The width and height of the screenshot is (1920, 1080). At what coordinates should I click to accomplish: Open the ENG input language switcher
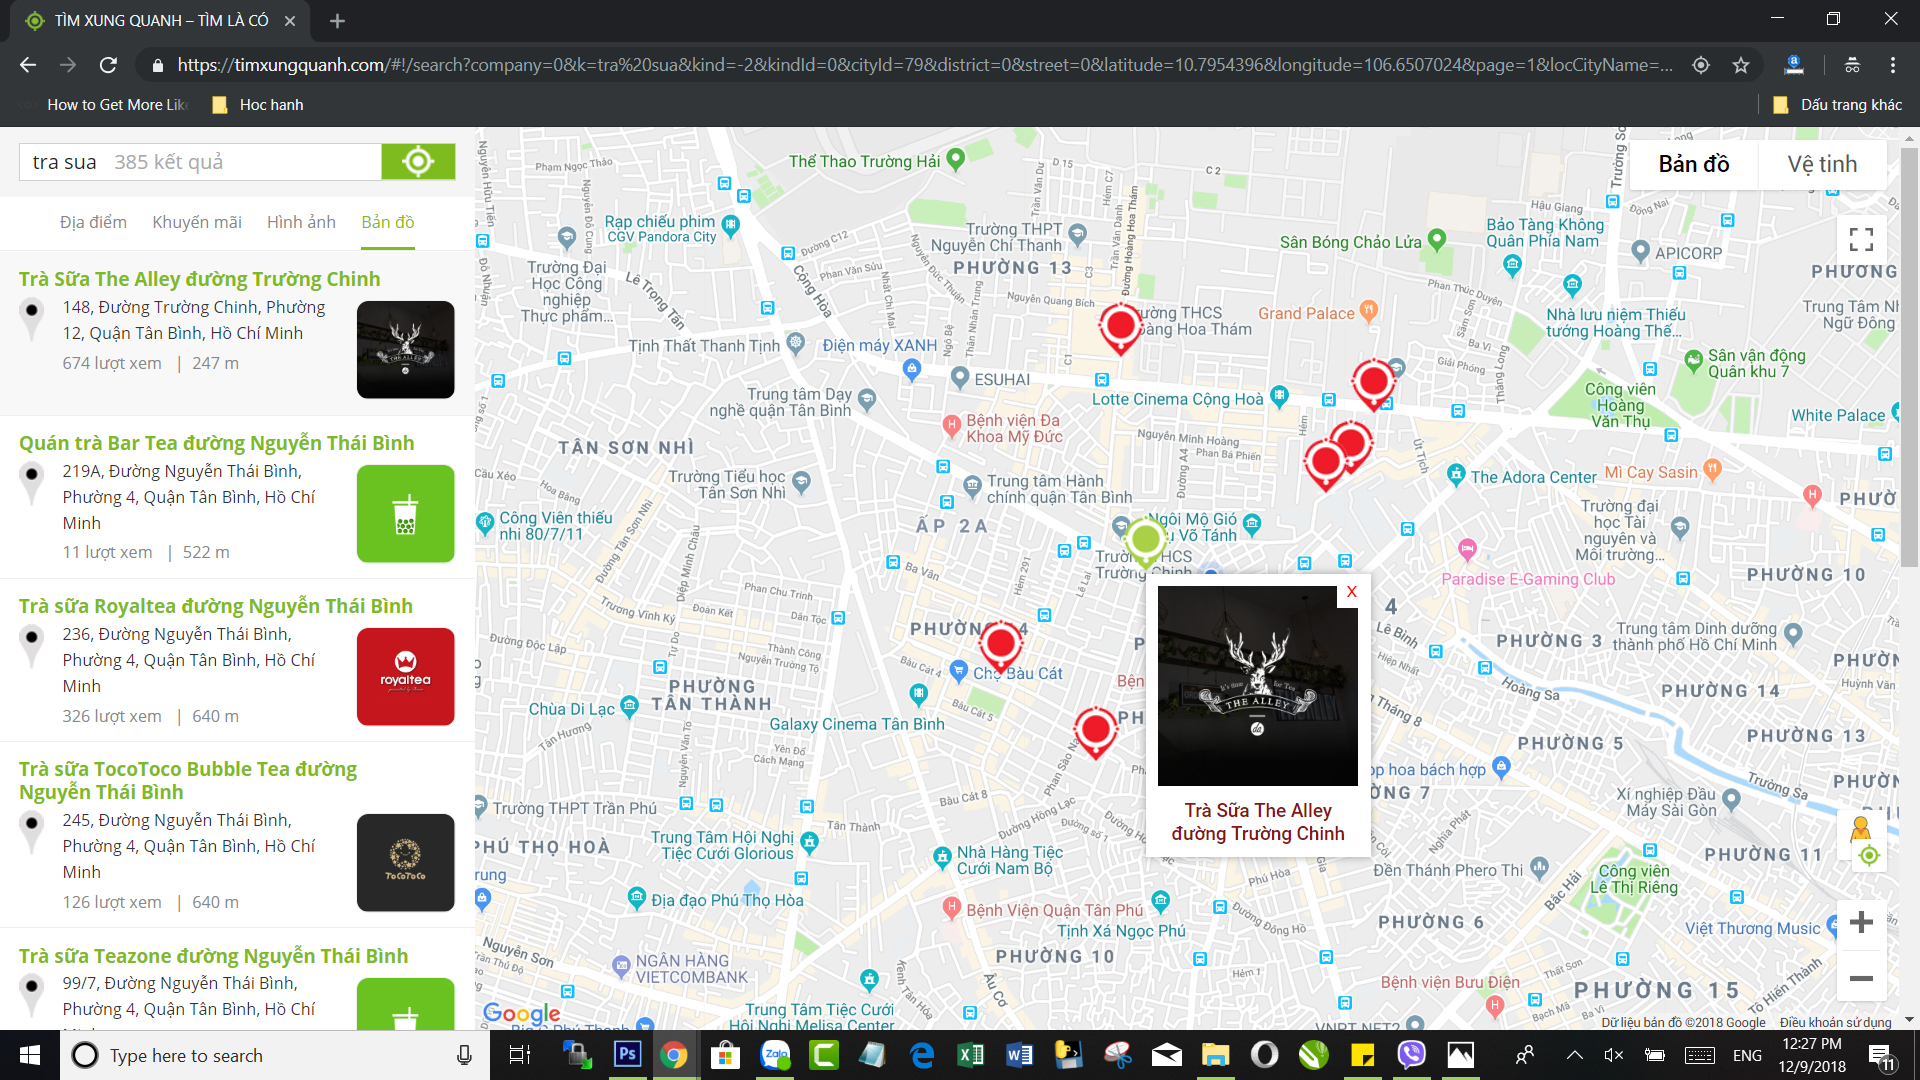[x=1747, y=1055]
